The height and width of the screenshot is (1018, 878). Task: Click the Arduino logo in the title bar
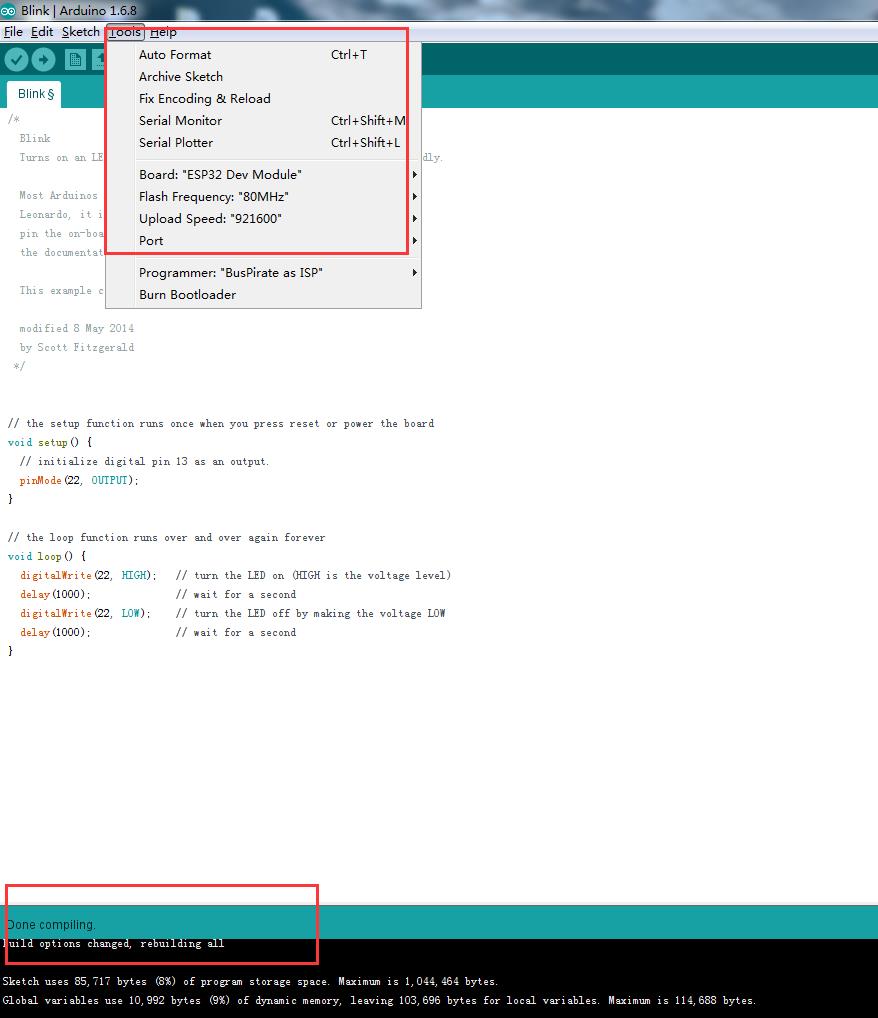click(8, 10)
